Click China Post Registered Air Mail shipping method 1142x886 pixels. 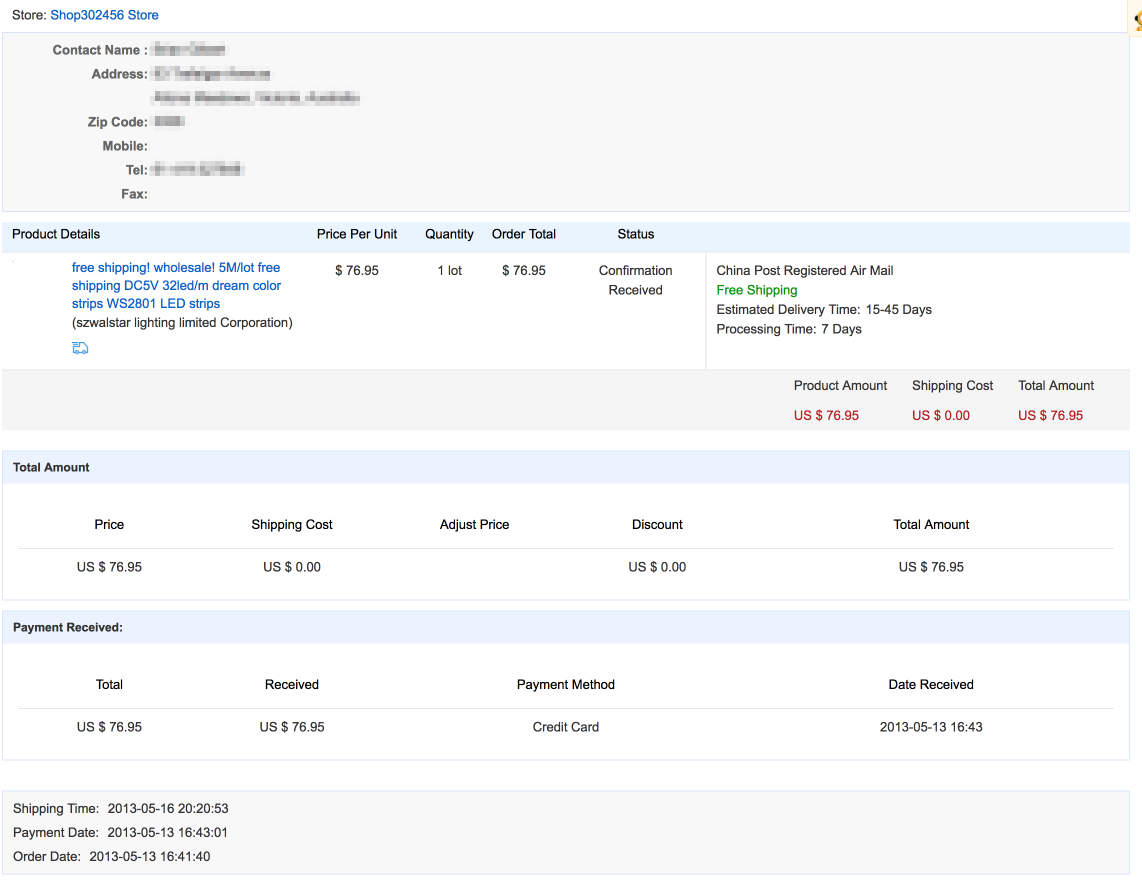(x=804, y=270)
